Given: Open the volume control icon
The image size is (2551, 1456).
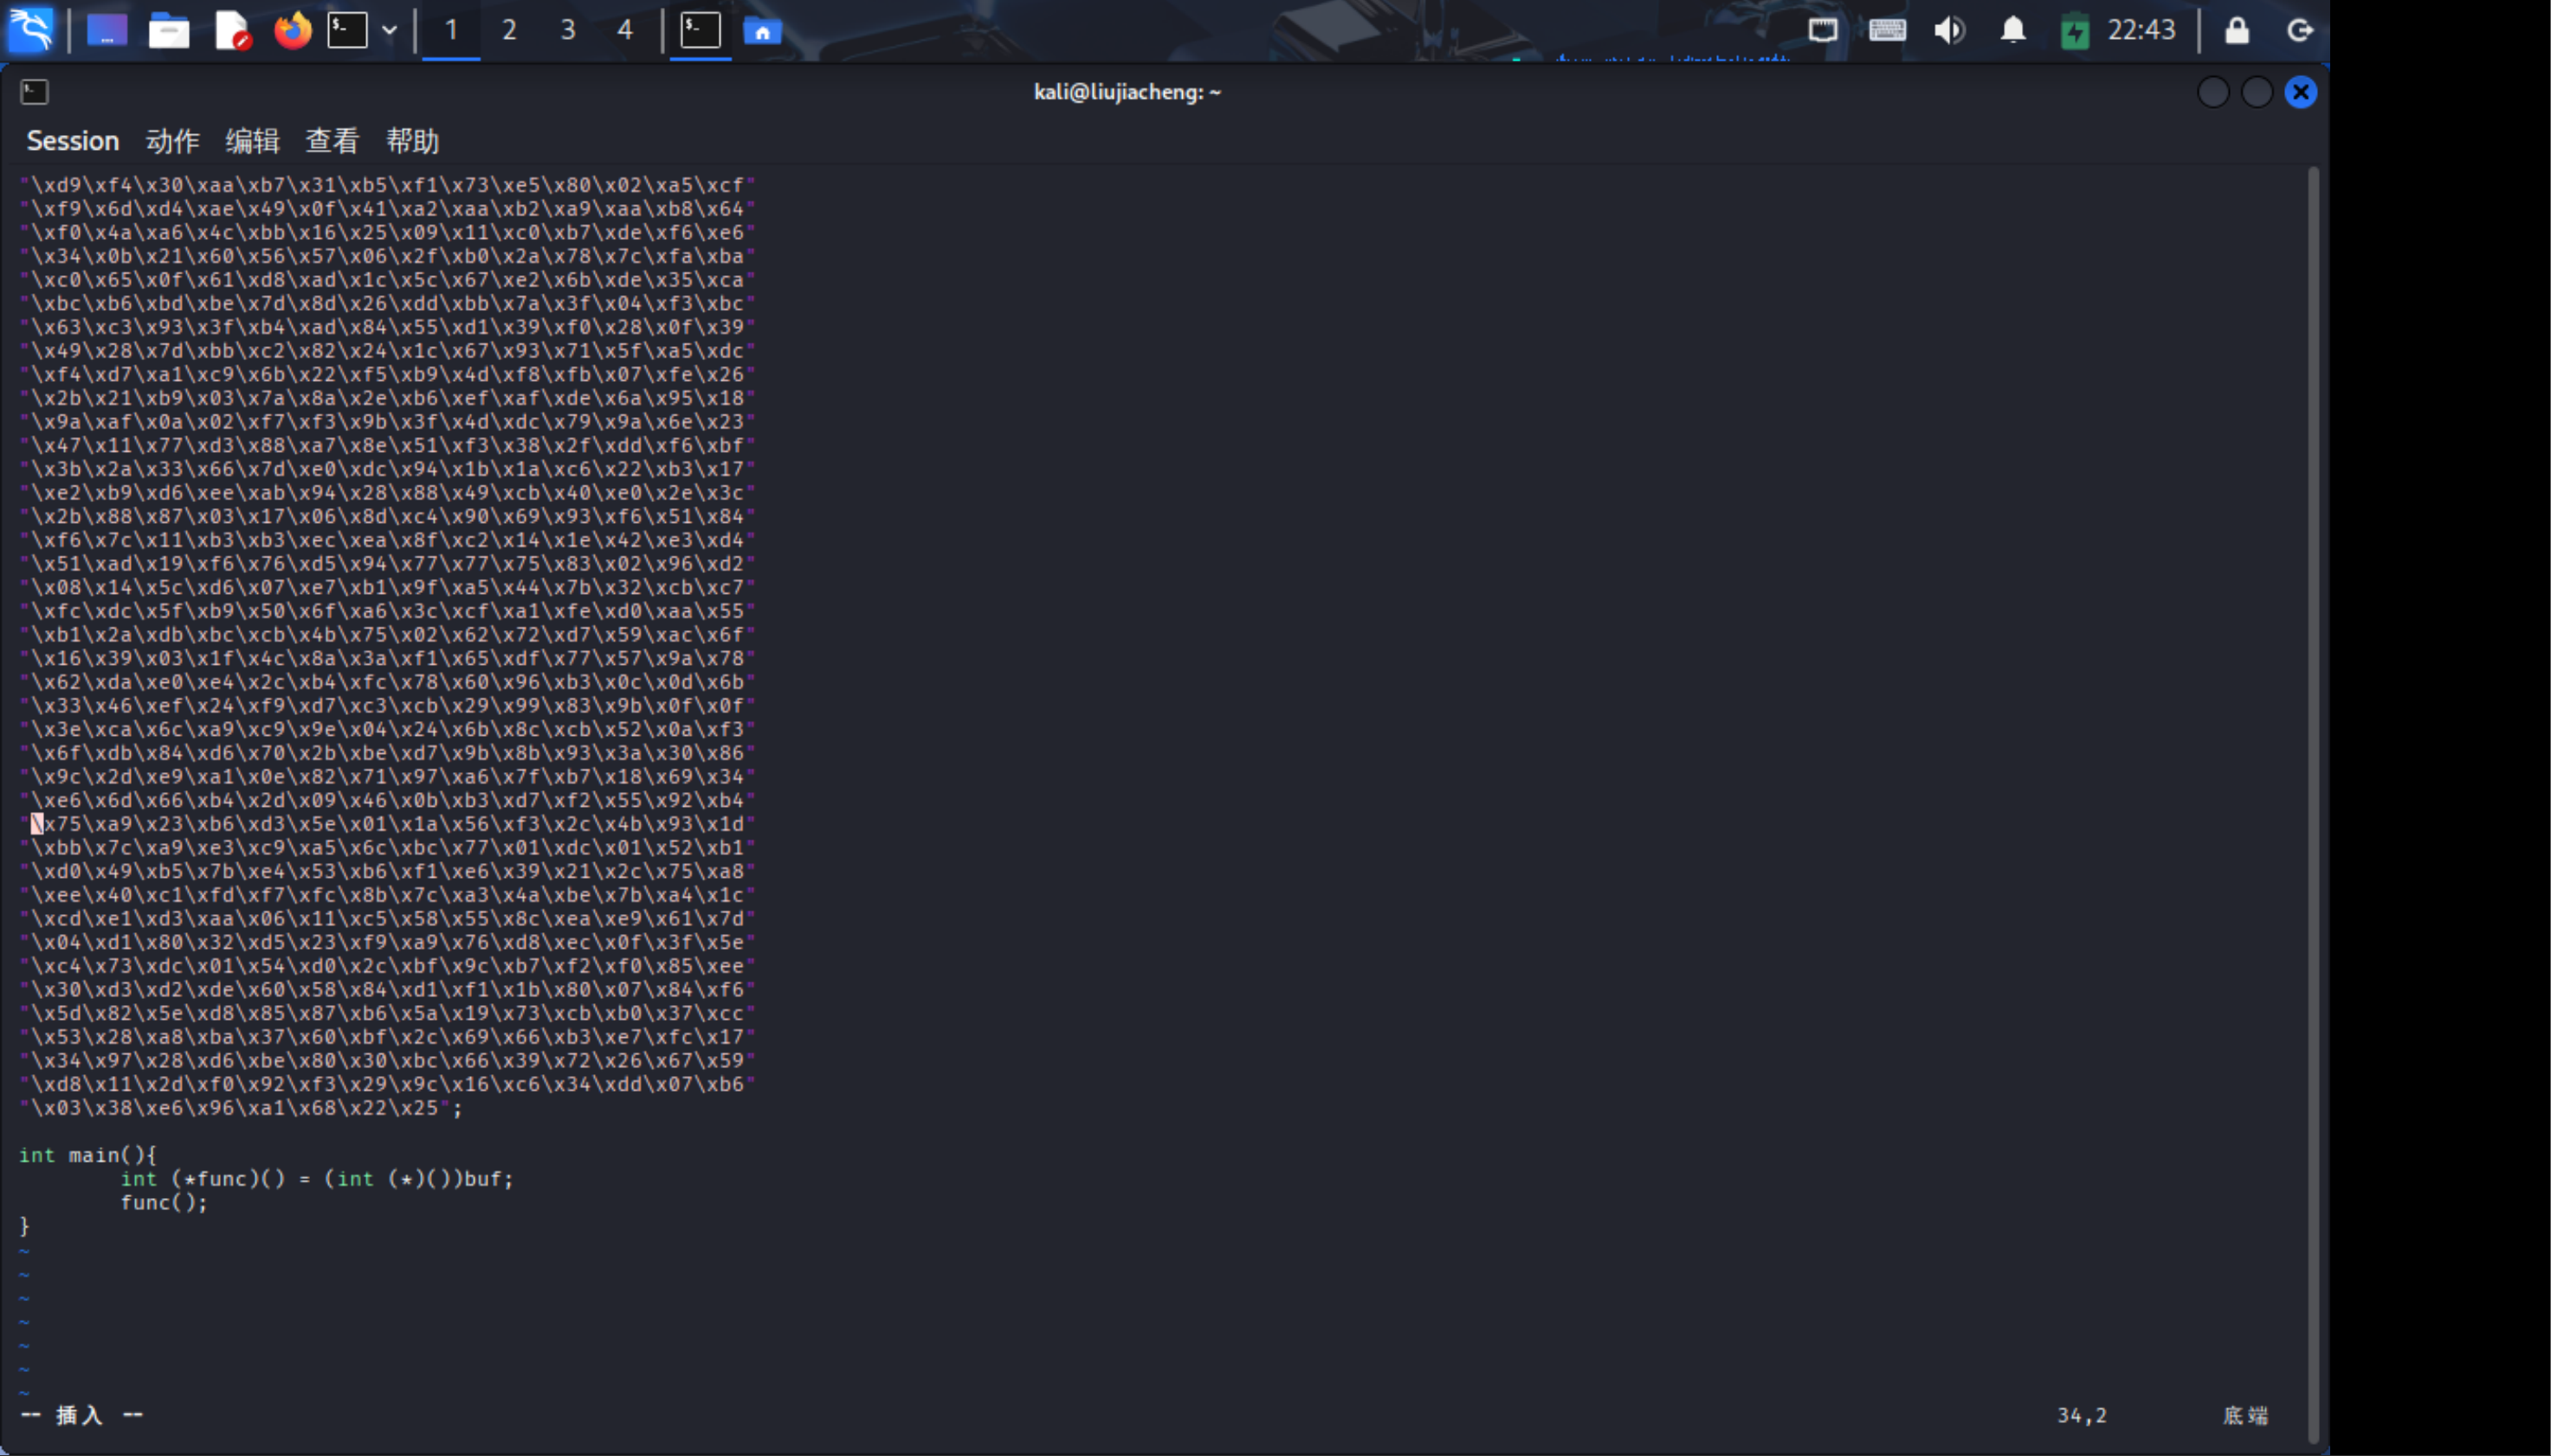Looking at the screenshot, I should tap(1949, 30).
